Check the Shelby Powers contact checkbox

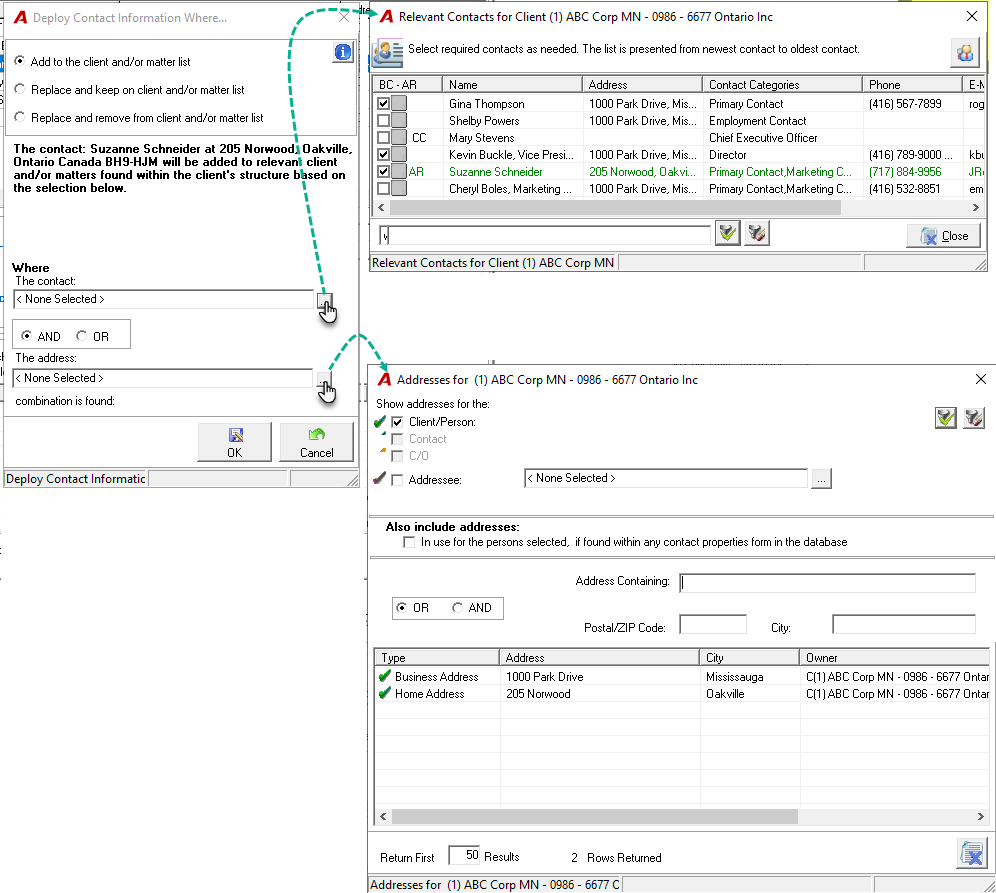pyautogui.click(x=383, y=121)
